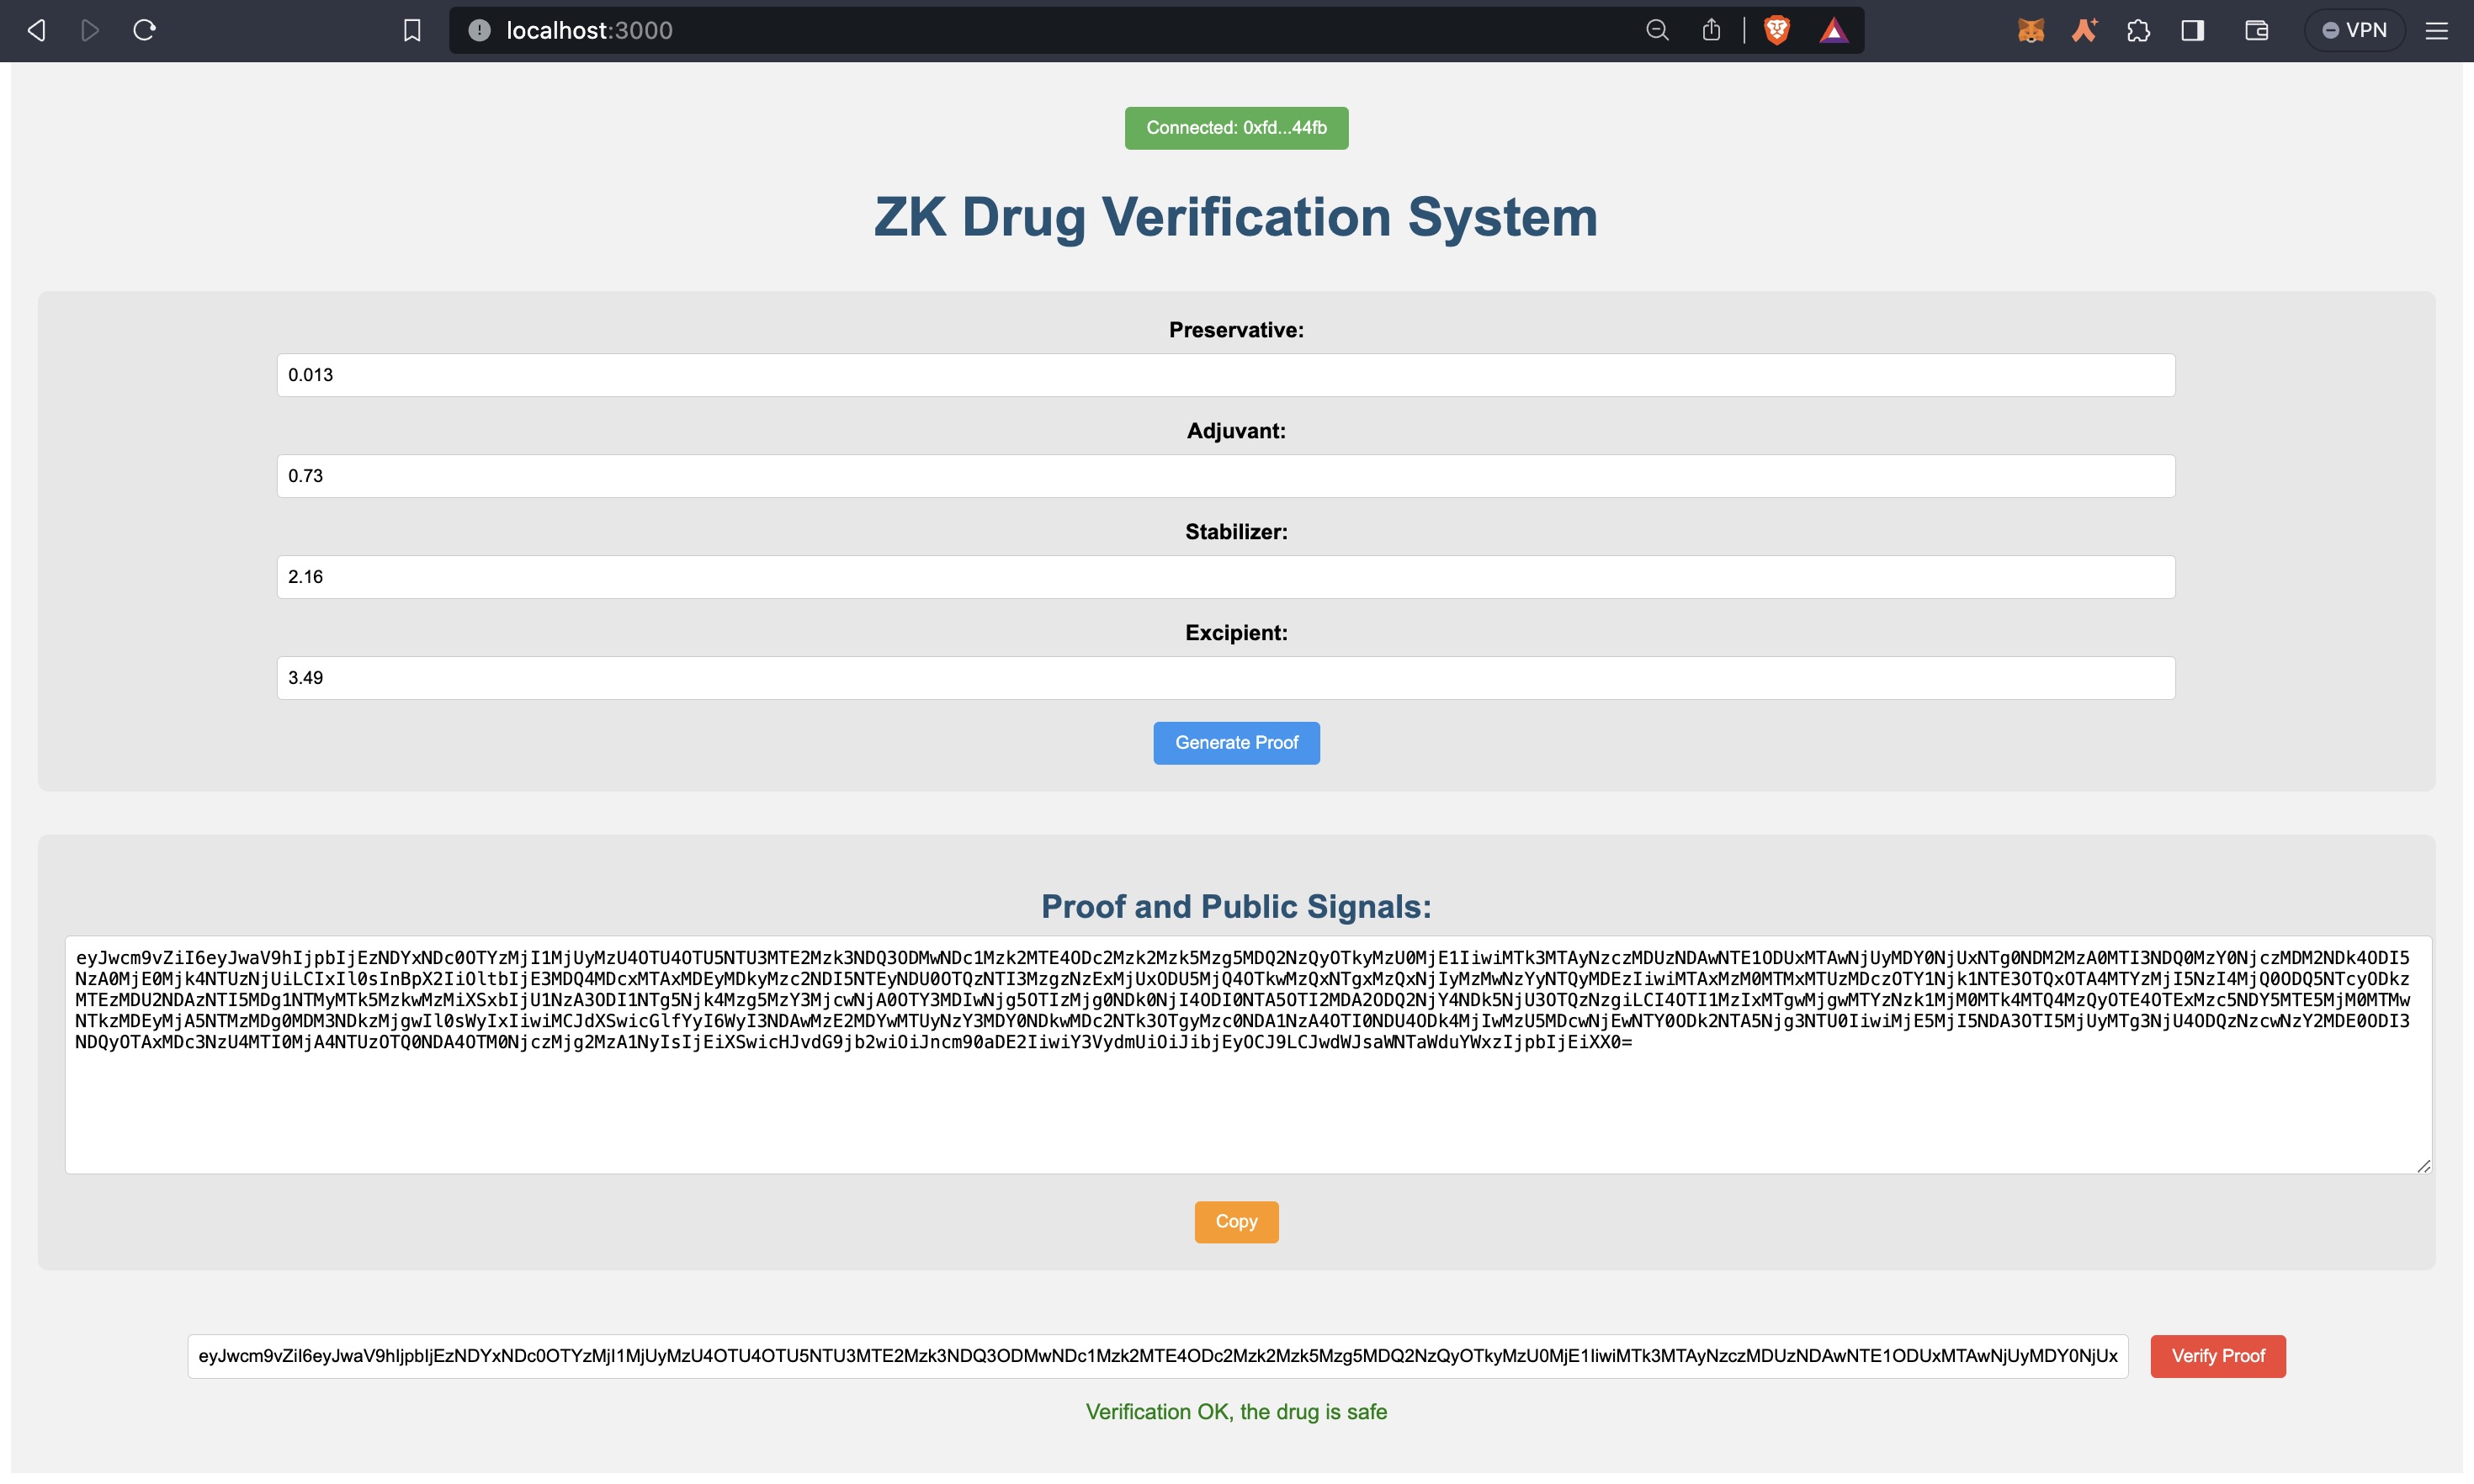
Task: Click the Verify Proof button
Action: (2218, 1357)
